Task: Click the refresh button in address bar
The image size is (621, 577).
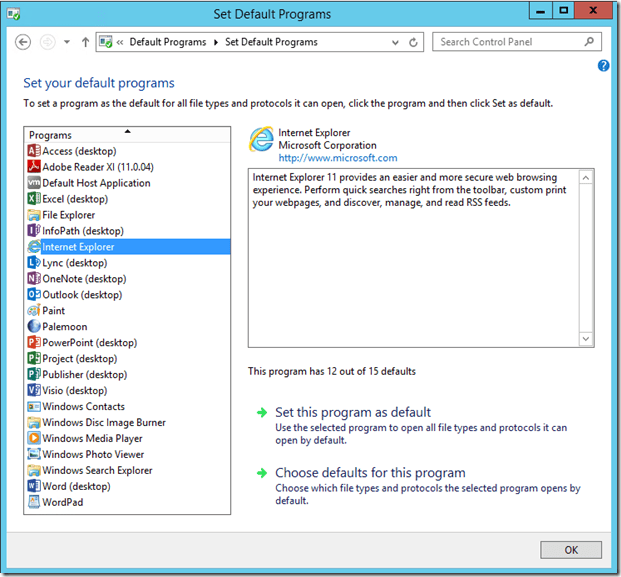Action: coord(414,43)
